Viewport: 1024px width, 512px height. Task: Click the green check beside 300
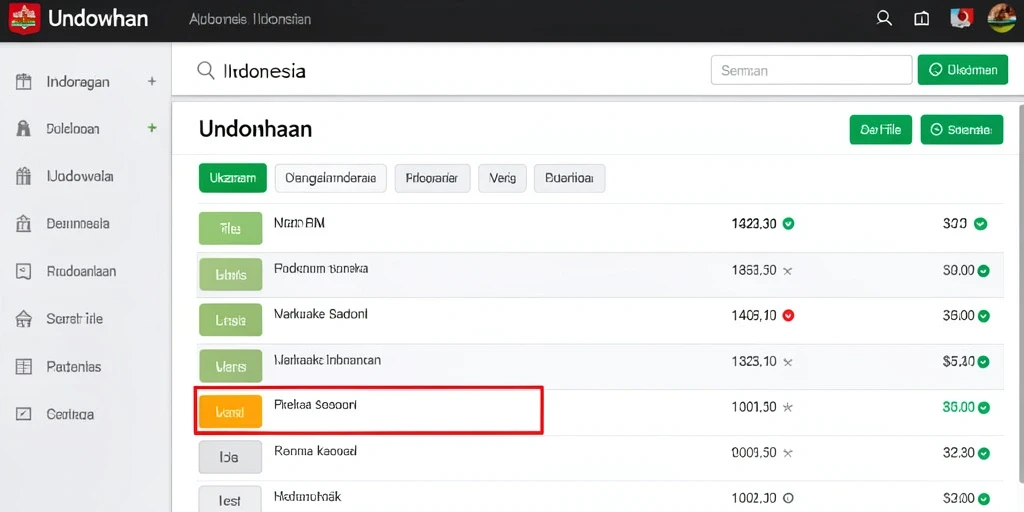980,224
